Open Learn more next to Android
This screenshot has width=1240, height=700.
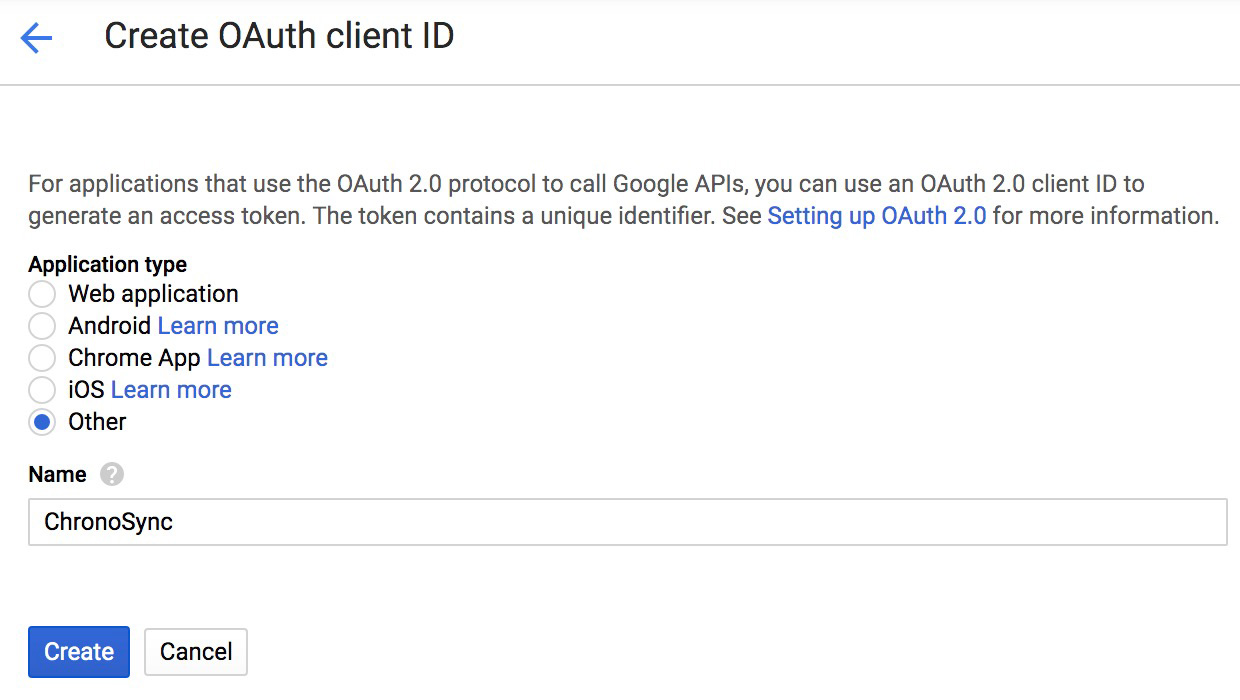(217, 325)
